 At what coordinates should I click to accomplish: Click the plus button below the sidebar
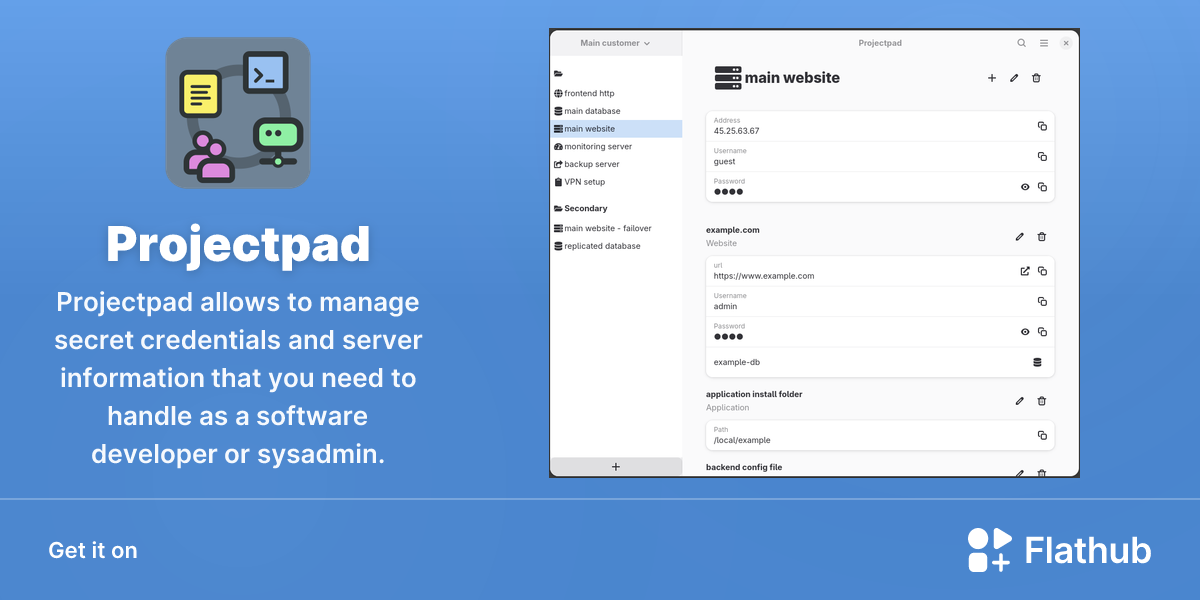pyautogui.click(x=616, y=467)
